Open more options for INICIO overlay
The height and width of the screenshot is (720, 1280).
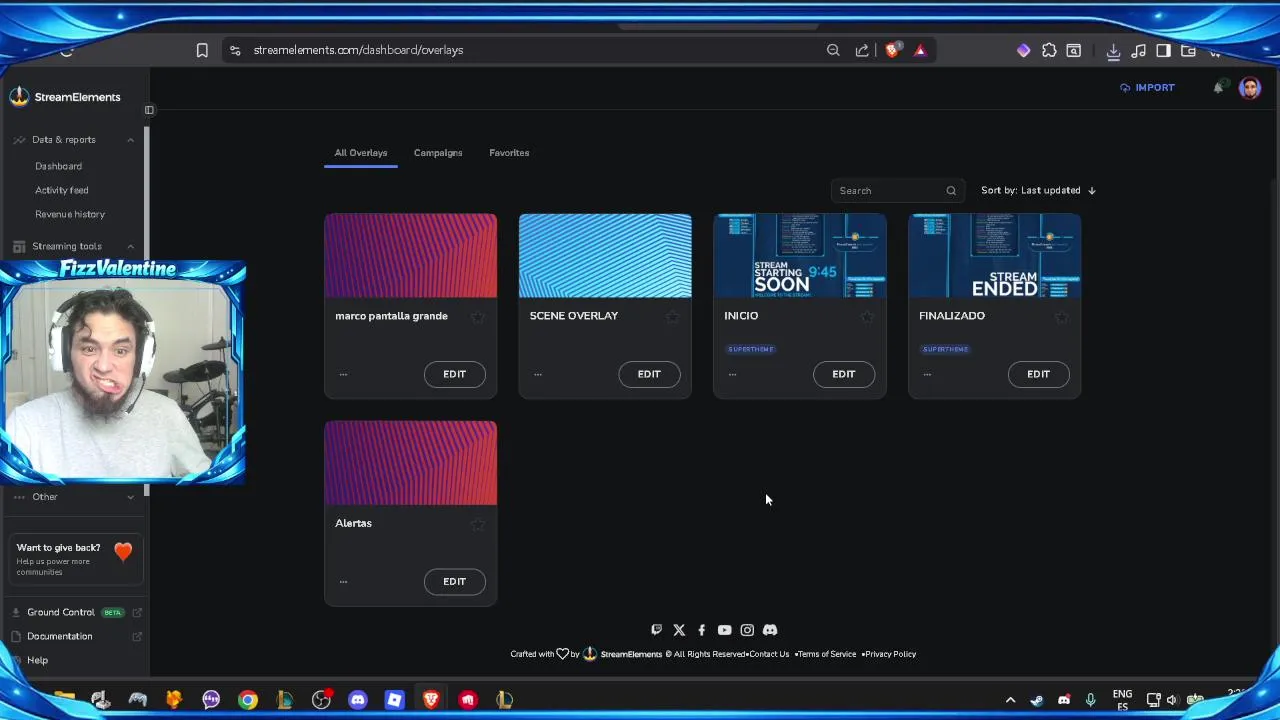point(732,375)
